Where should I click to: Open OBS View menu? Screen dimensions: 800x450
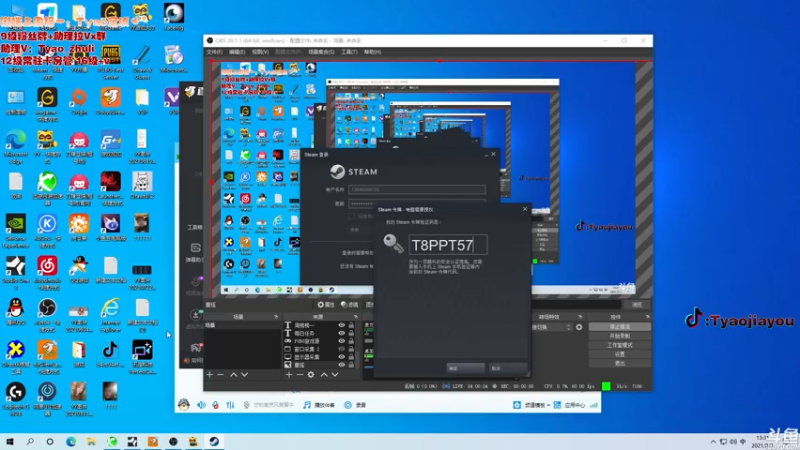click(x=260, y=52)
